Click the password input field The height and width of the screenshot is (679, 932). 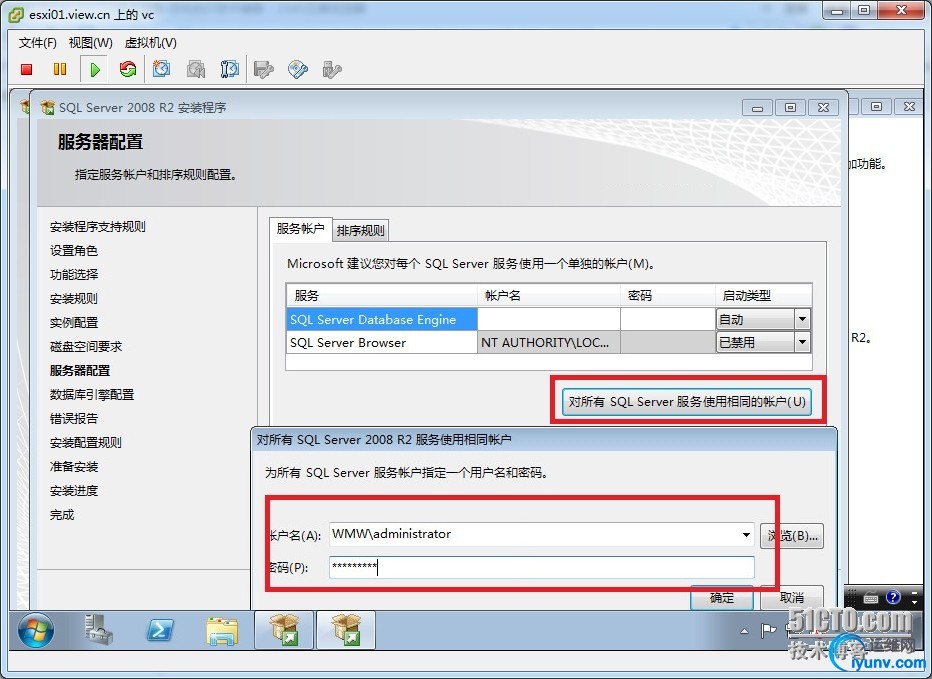(x=541, y=567)
